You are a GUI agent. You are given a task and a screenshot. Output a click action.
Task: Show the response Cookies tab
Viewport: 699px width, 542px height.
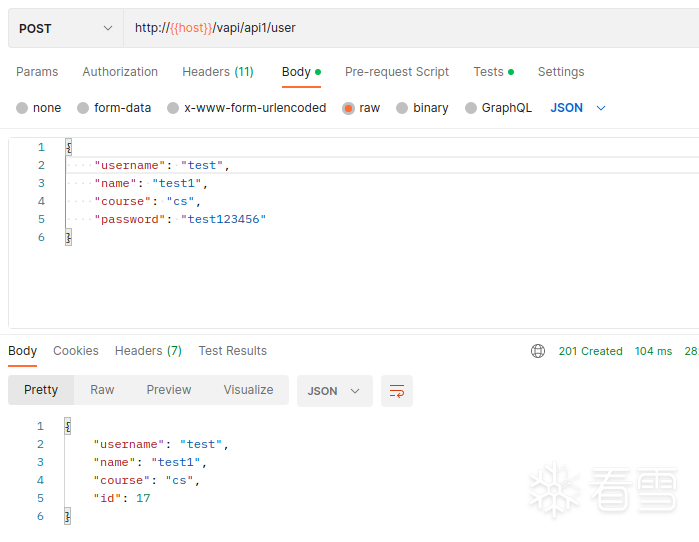tap(76, 351)
